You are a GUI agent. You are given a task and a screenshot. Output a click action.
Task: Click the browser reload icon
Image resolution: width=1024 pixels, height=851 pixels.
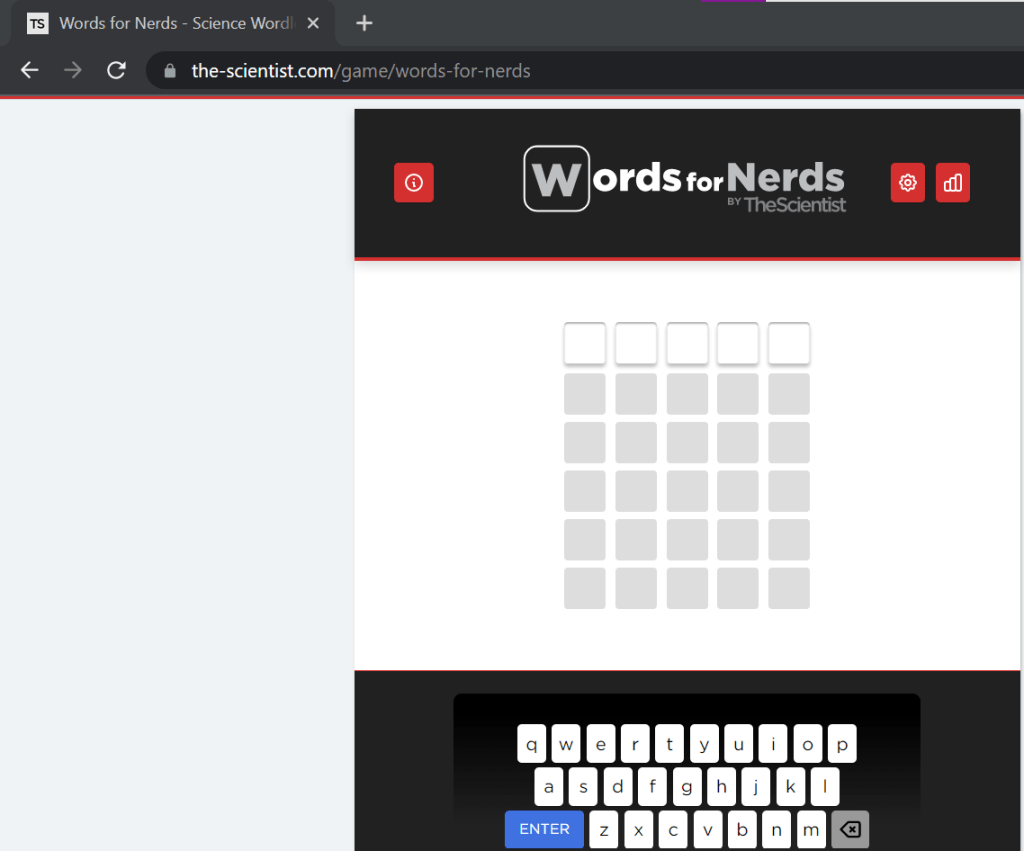click(x=116, y=70)
